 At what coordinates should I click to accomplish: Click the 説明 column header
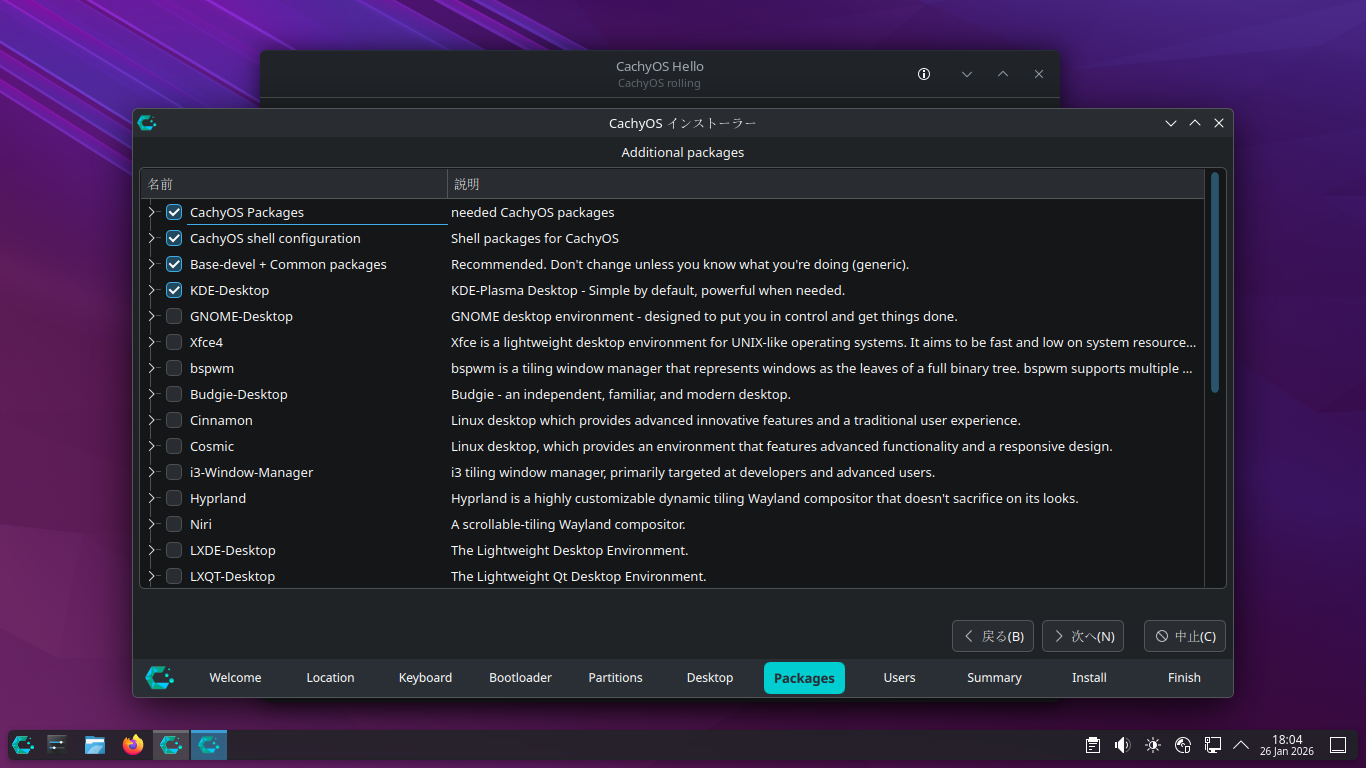click(x=826, y=184)
